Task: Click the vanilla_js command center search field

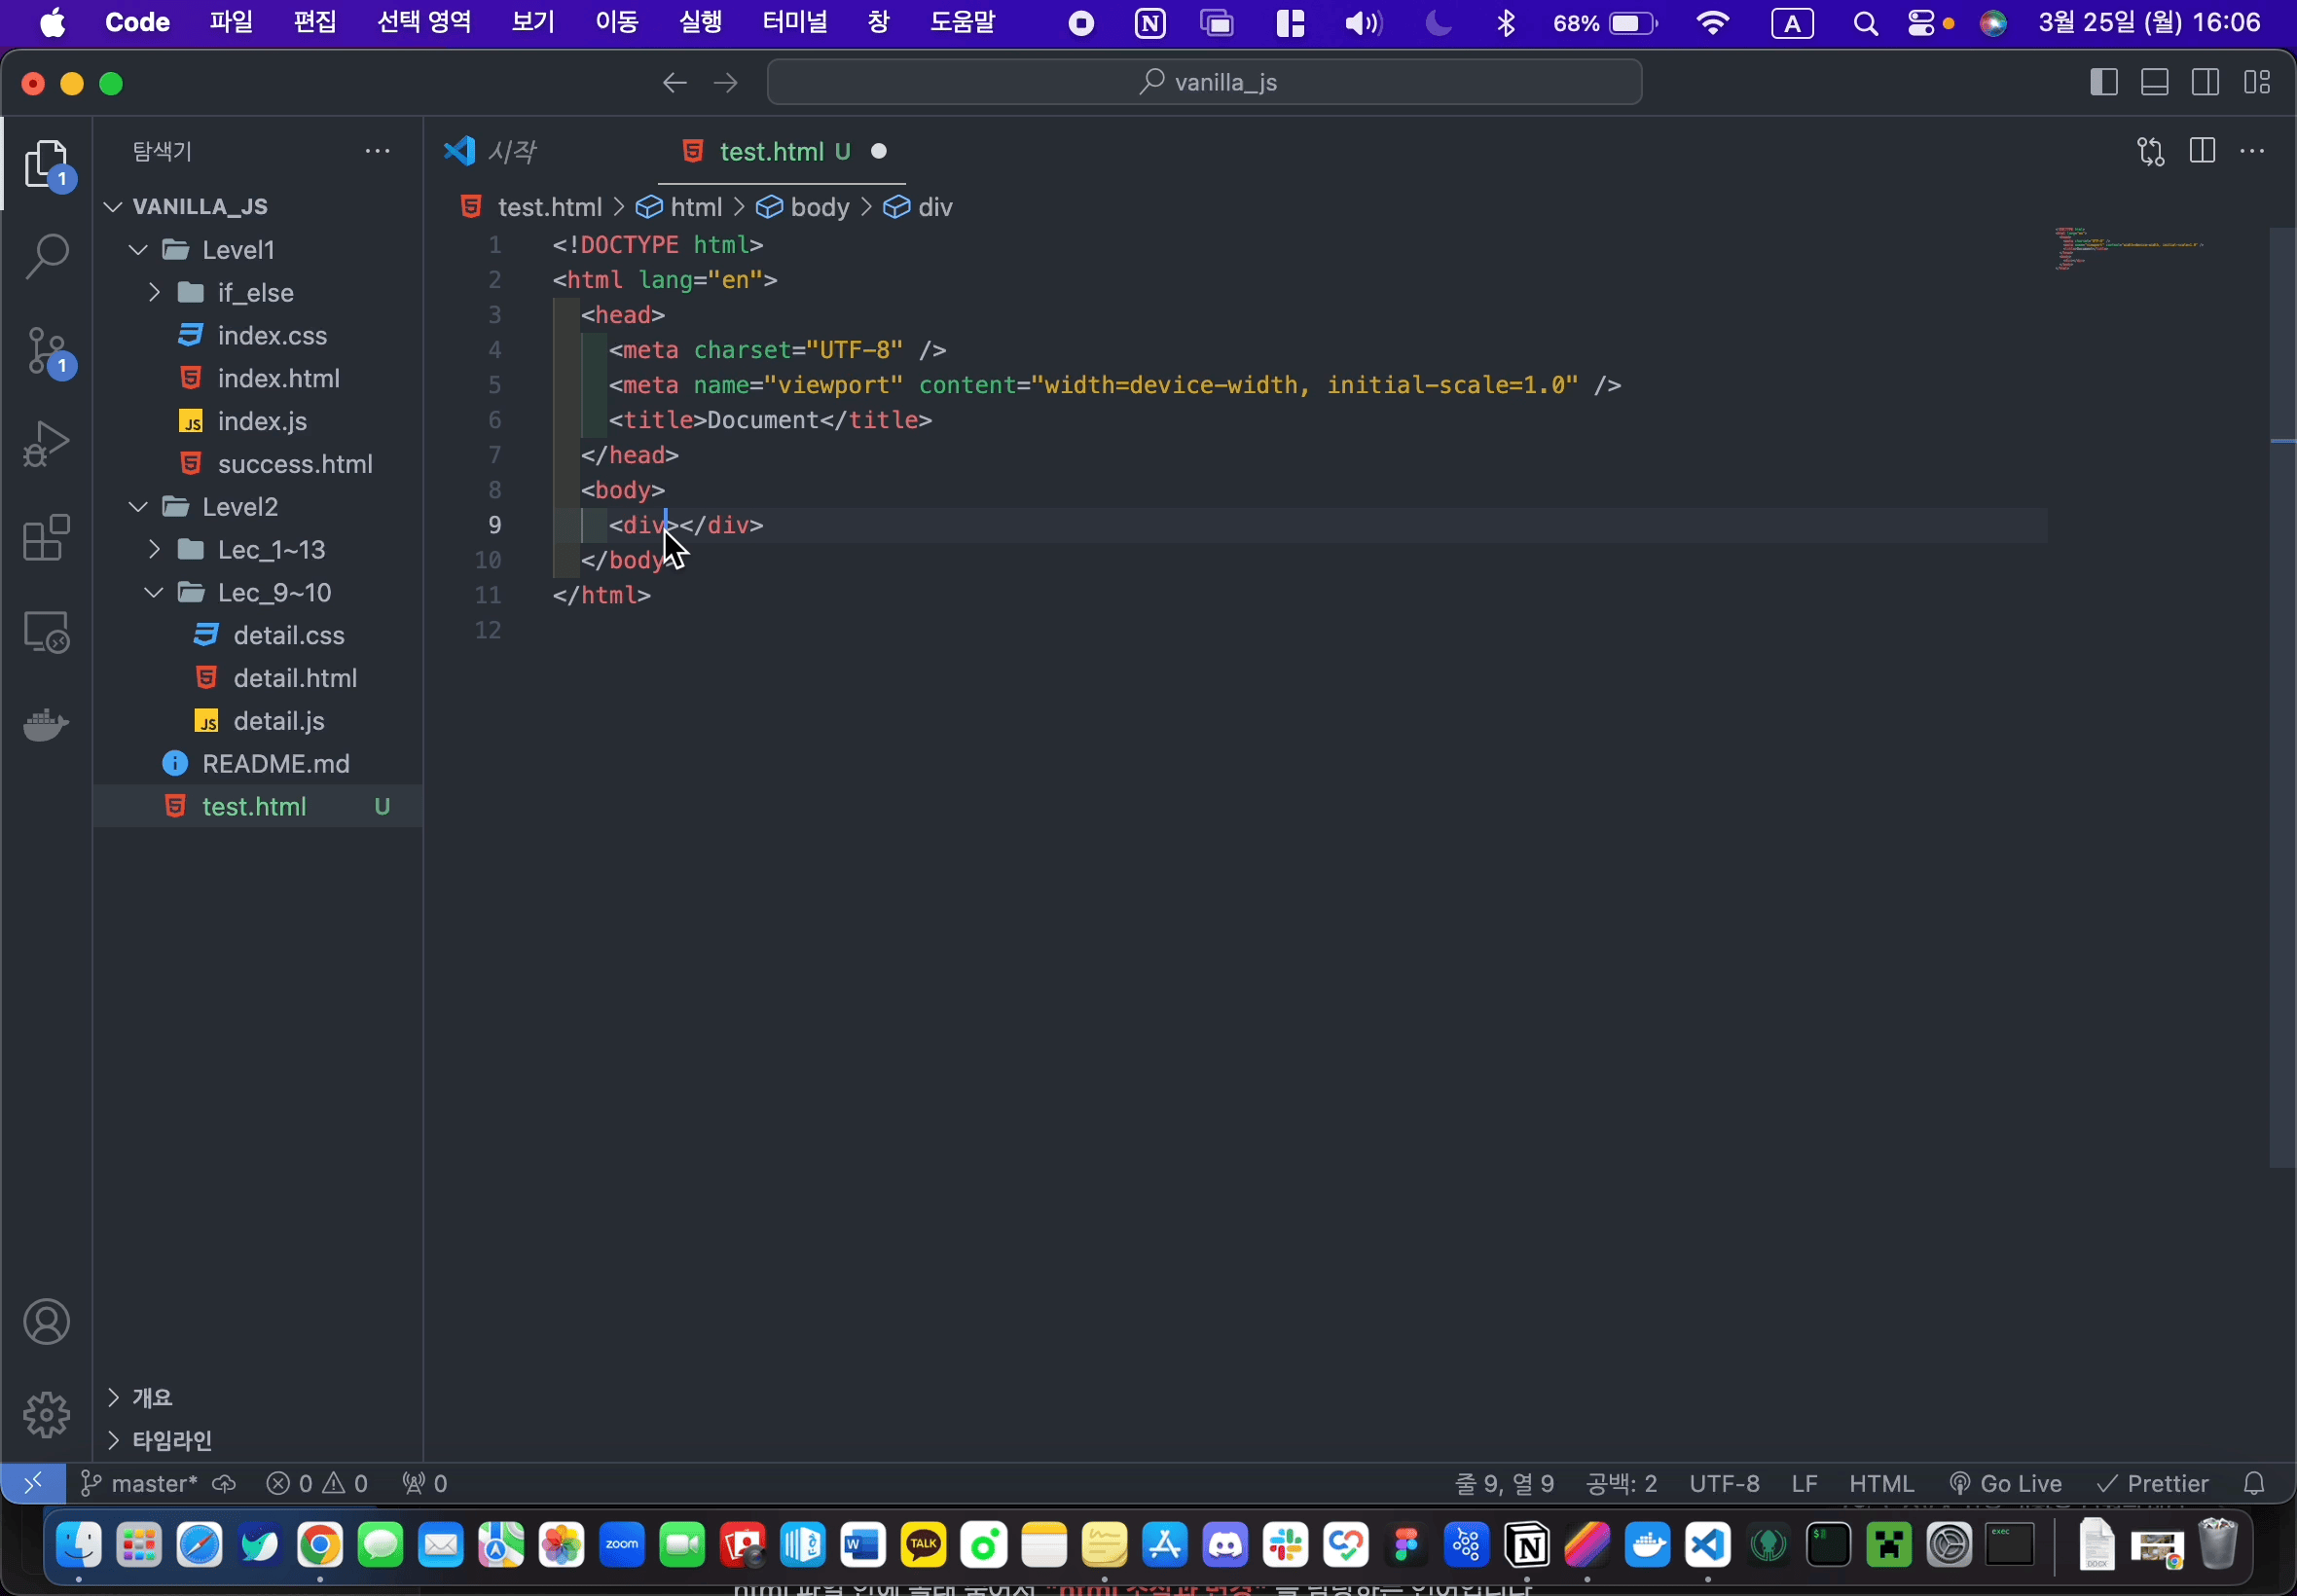Action: click(1204, 82)
